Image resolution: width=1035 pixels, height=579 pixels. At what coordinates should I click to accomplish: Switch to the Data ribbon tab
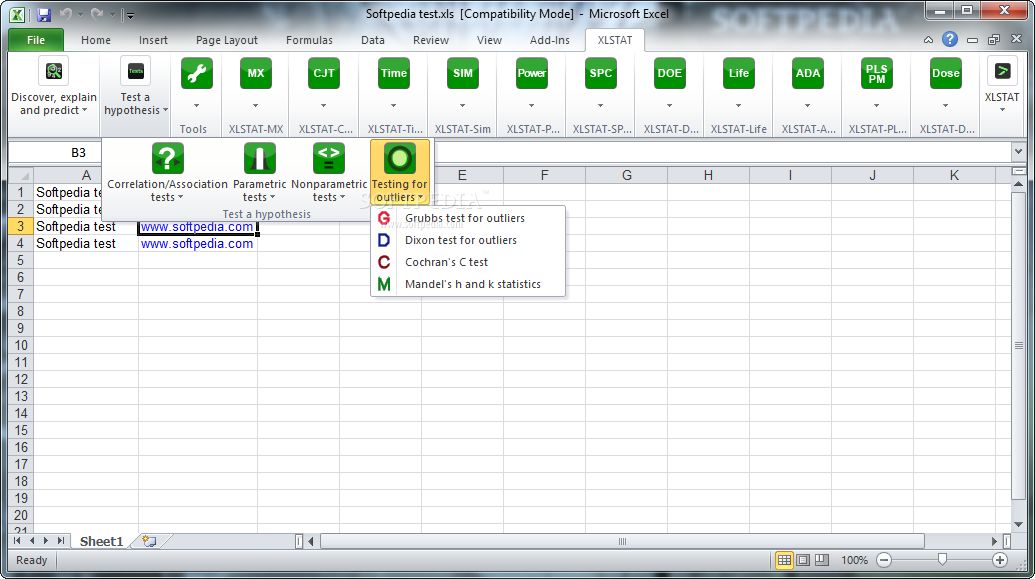click(x=372, y=40)
